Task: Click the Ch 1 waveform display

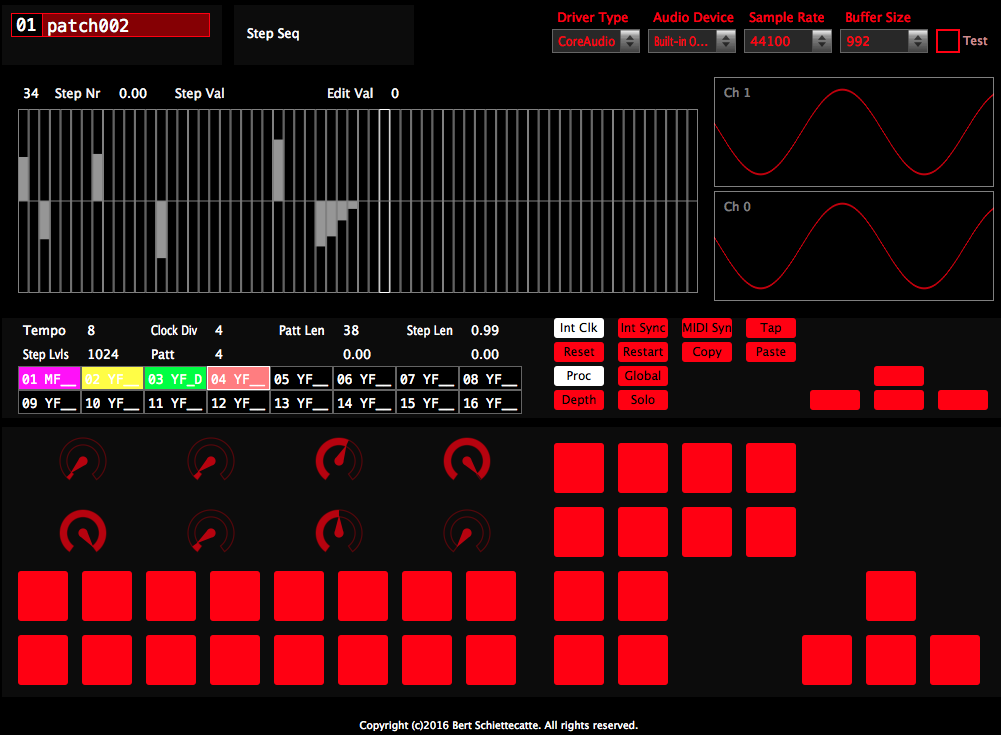Action: click(854, 132)
